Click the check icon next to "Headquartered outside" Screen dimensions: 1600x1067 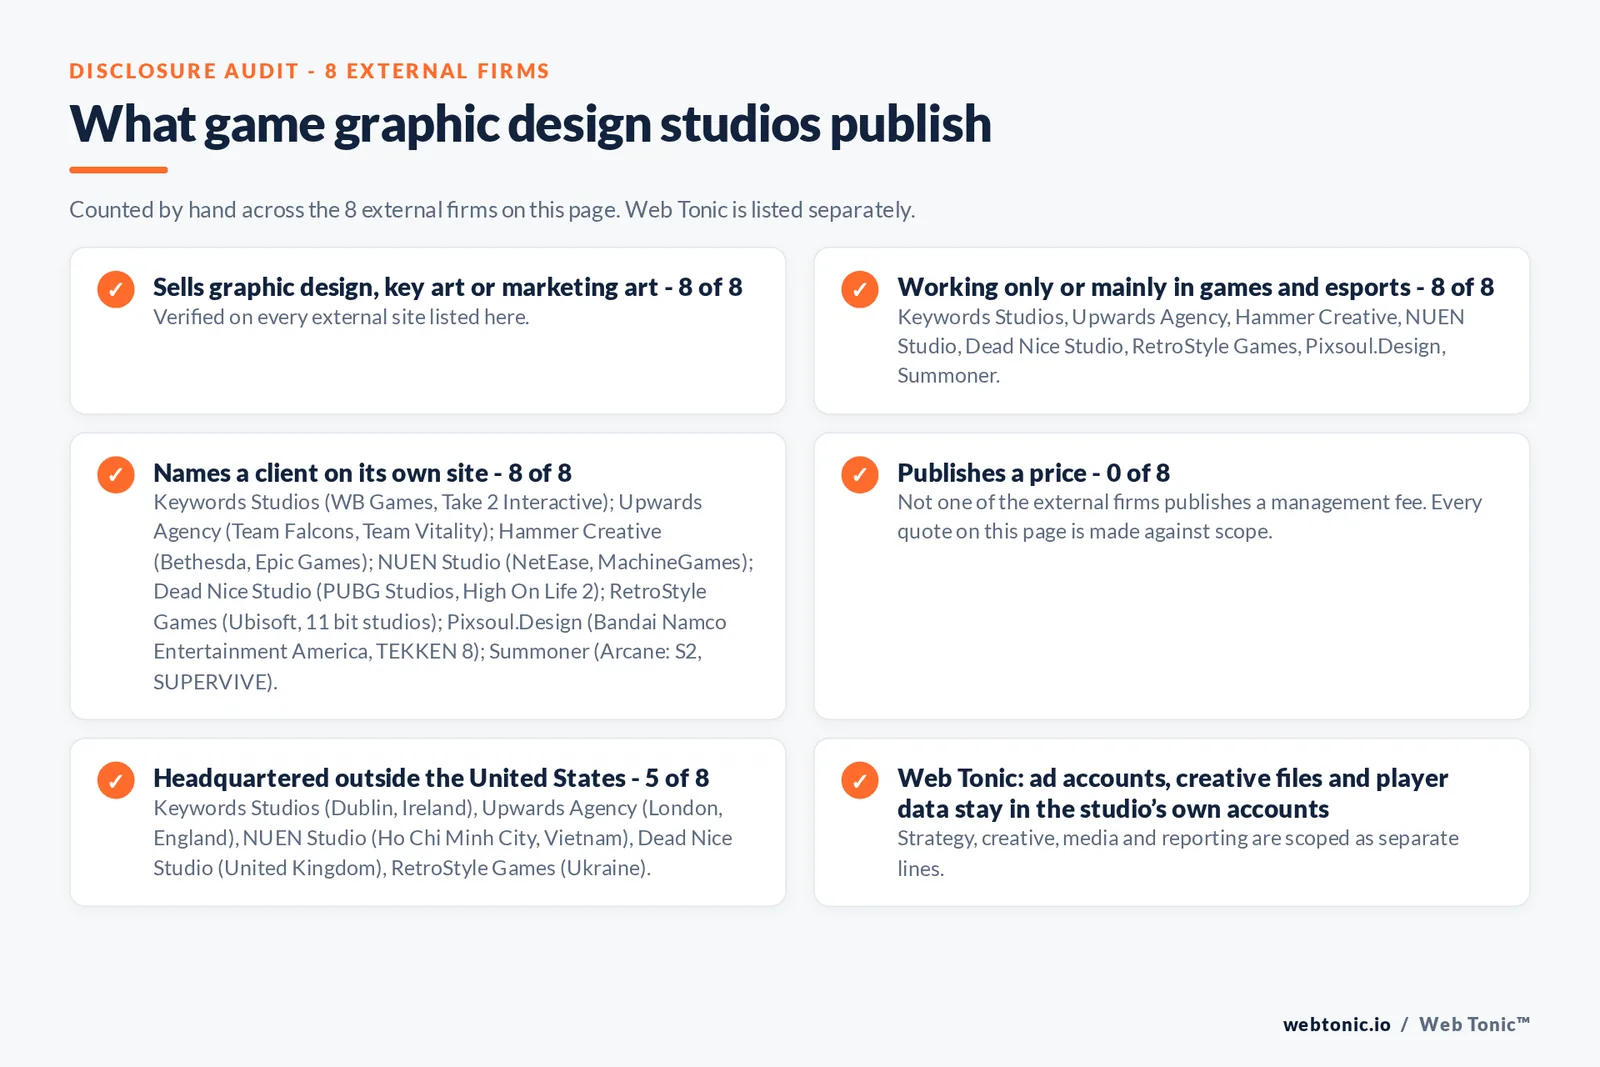(116, 780)
